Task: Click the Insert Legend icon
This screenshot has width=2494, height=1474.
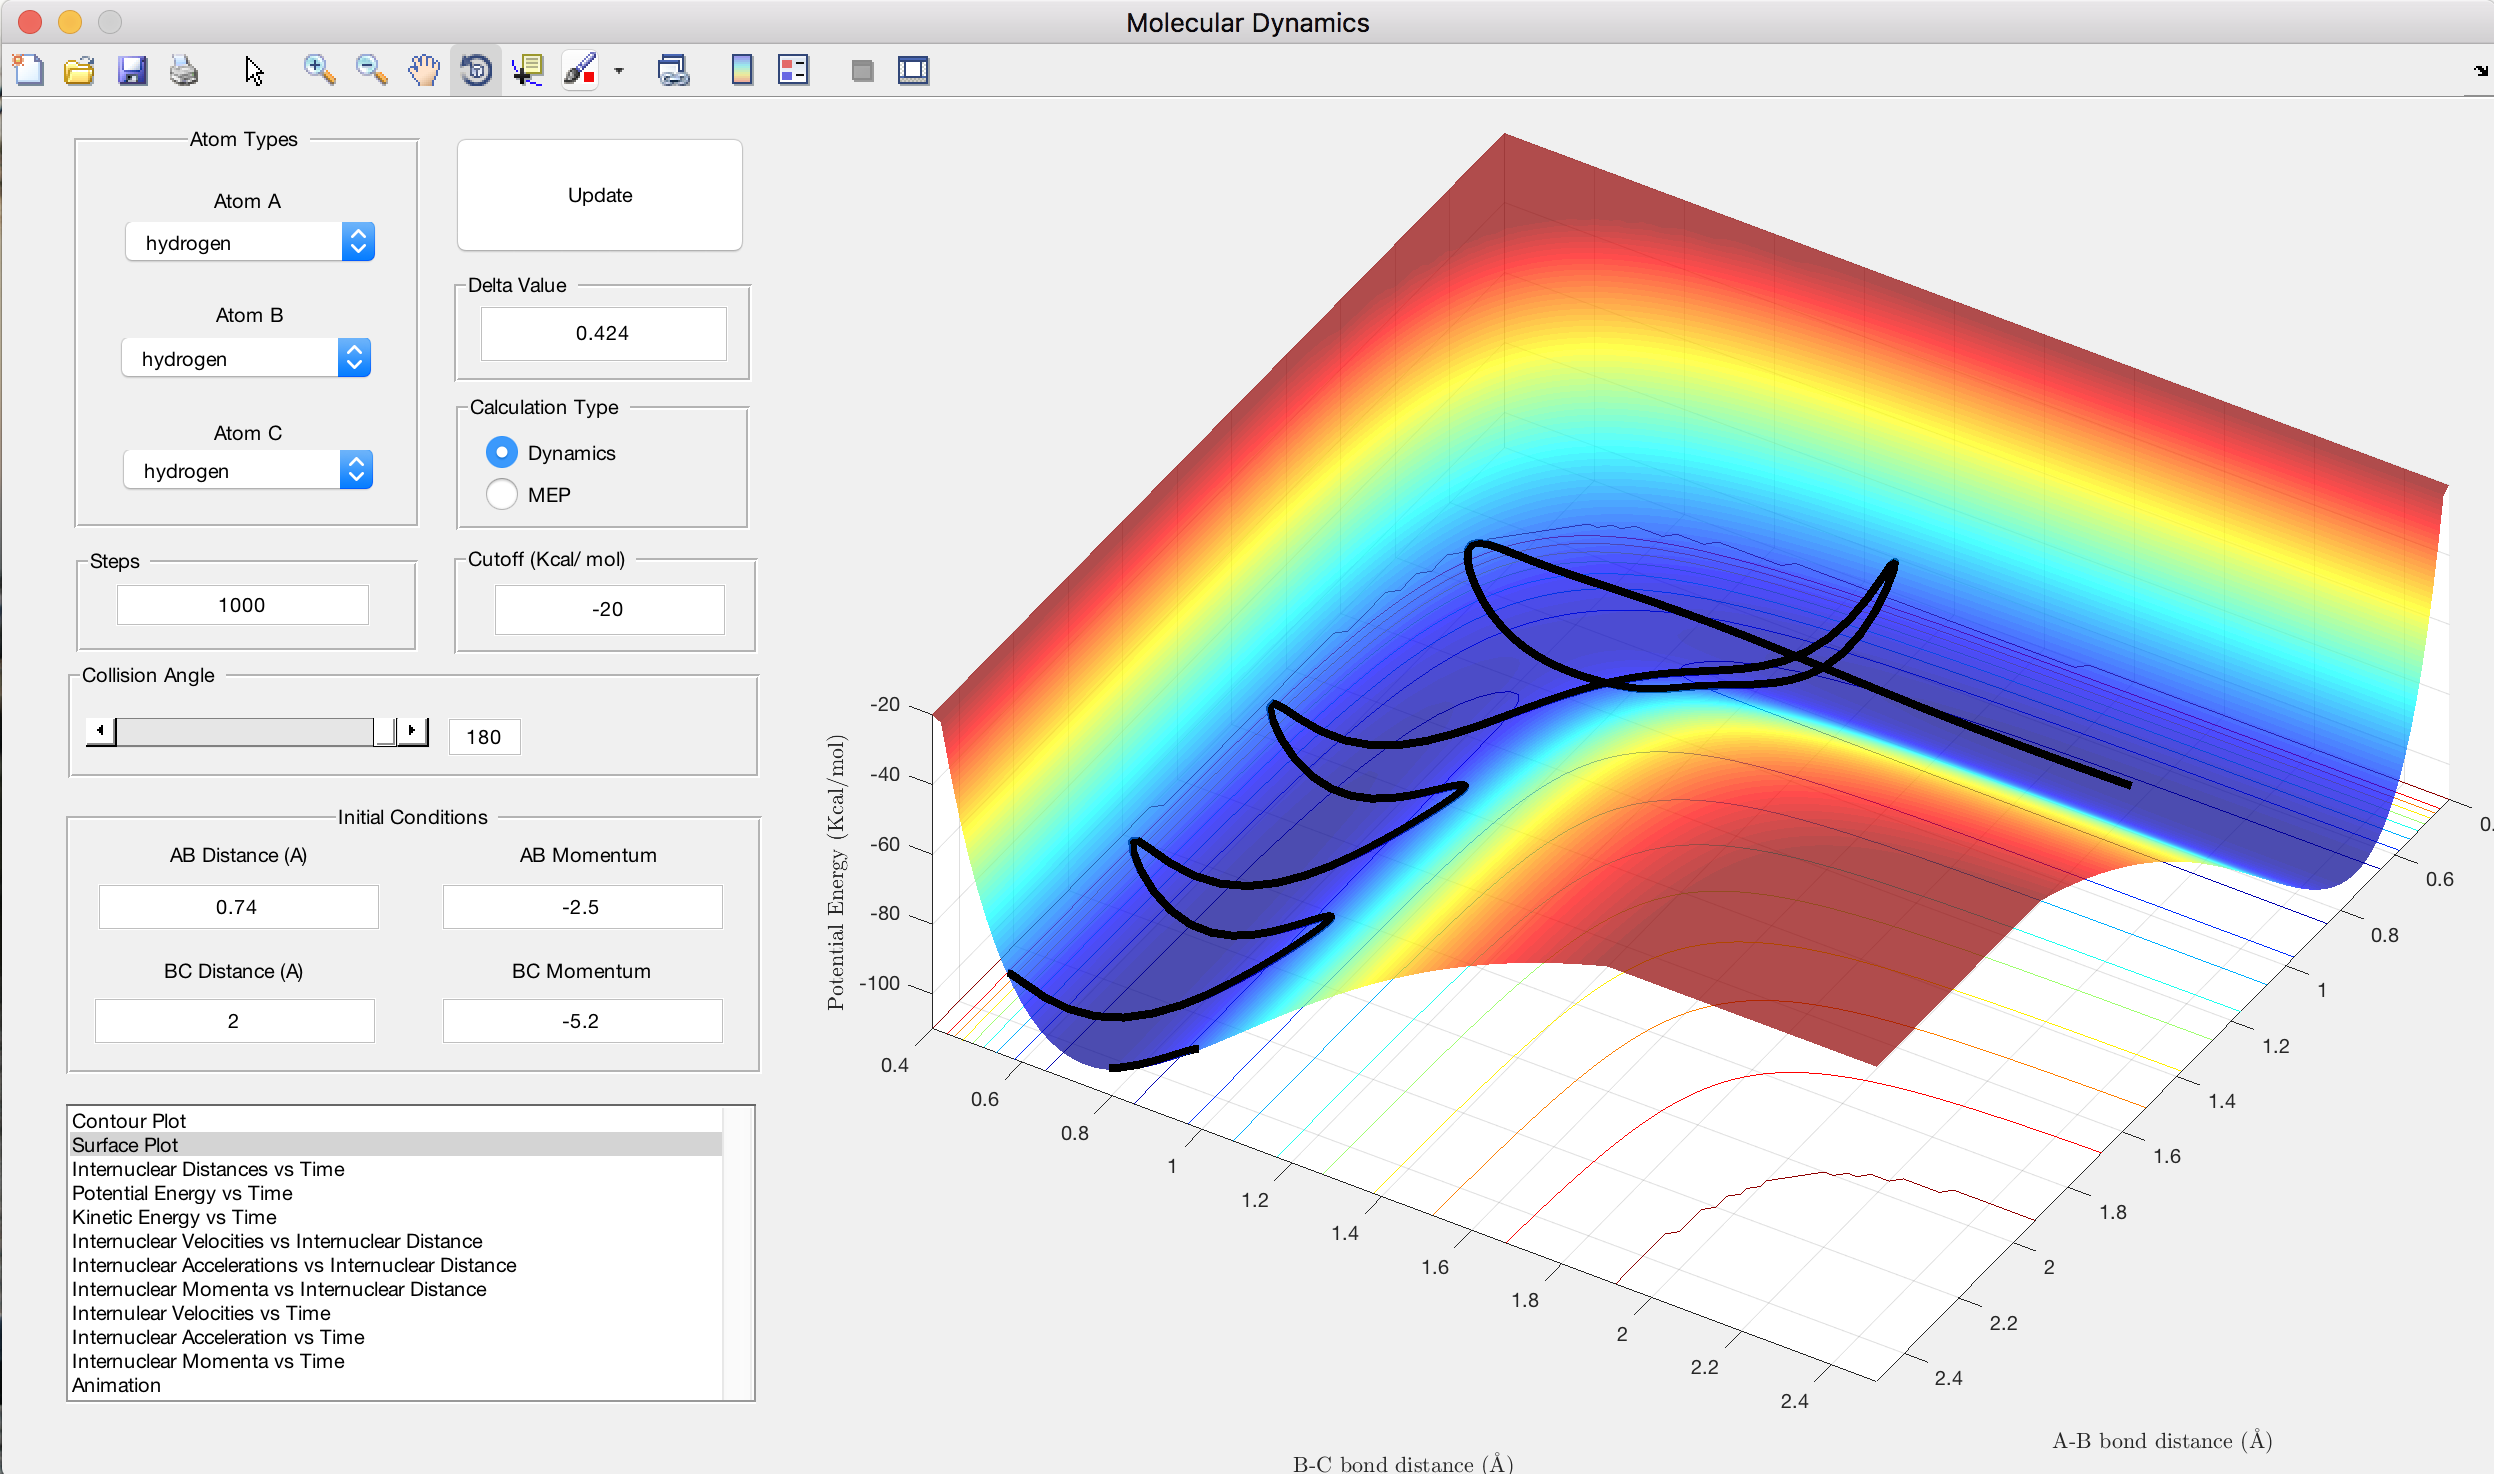Action: click(x=793, y=71)
